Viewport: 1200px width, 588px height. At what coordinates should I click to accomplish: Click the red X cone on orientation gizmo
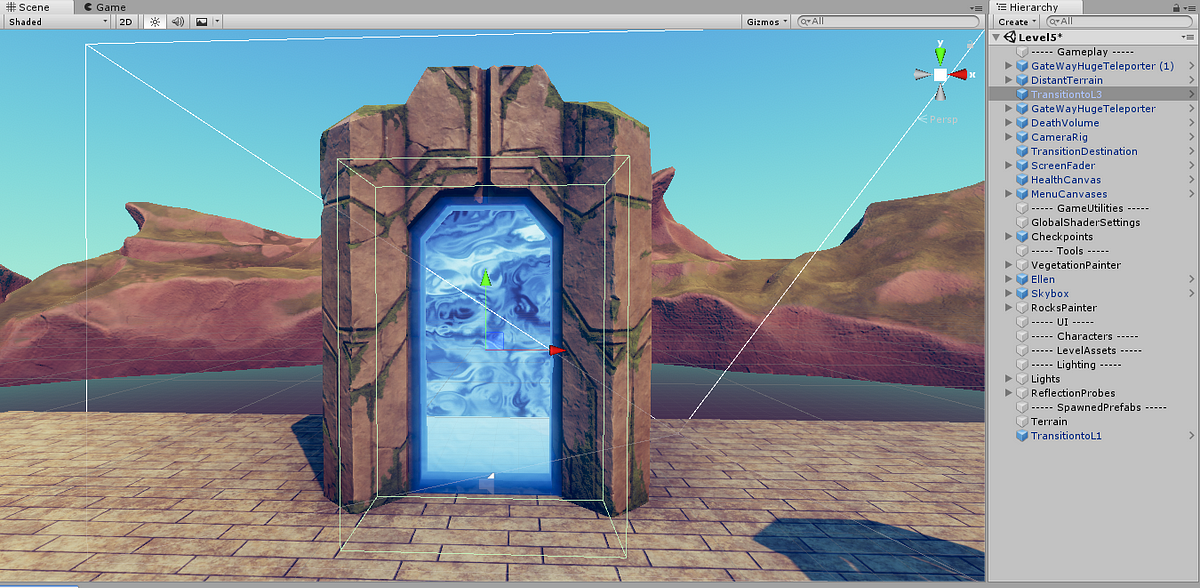(x=959, y=74)
